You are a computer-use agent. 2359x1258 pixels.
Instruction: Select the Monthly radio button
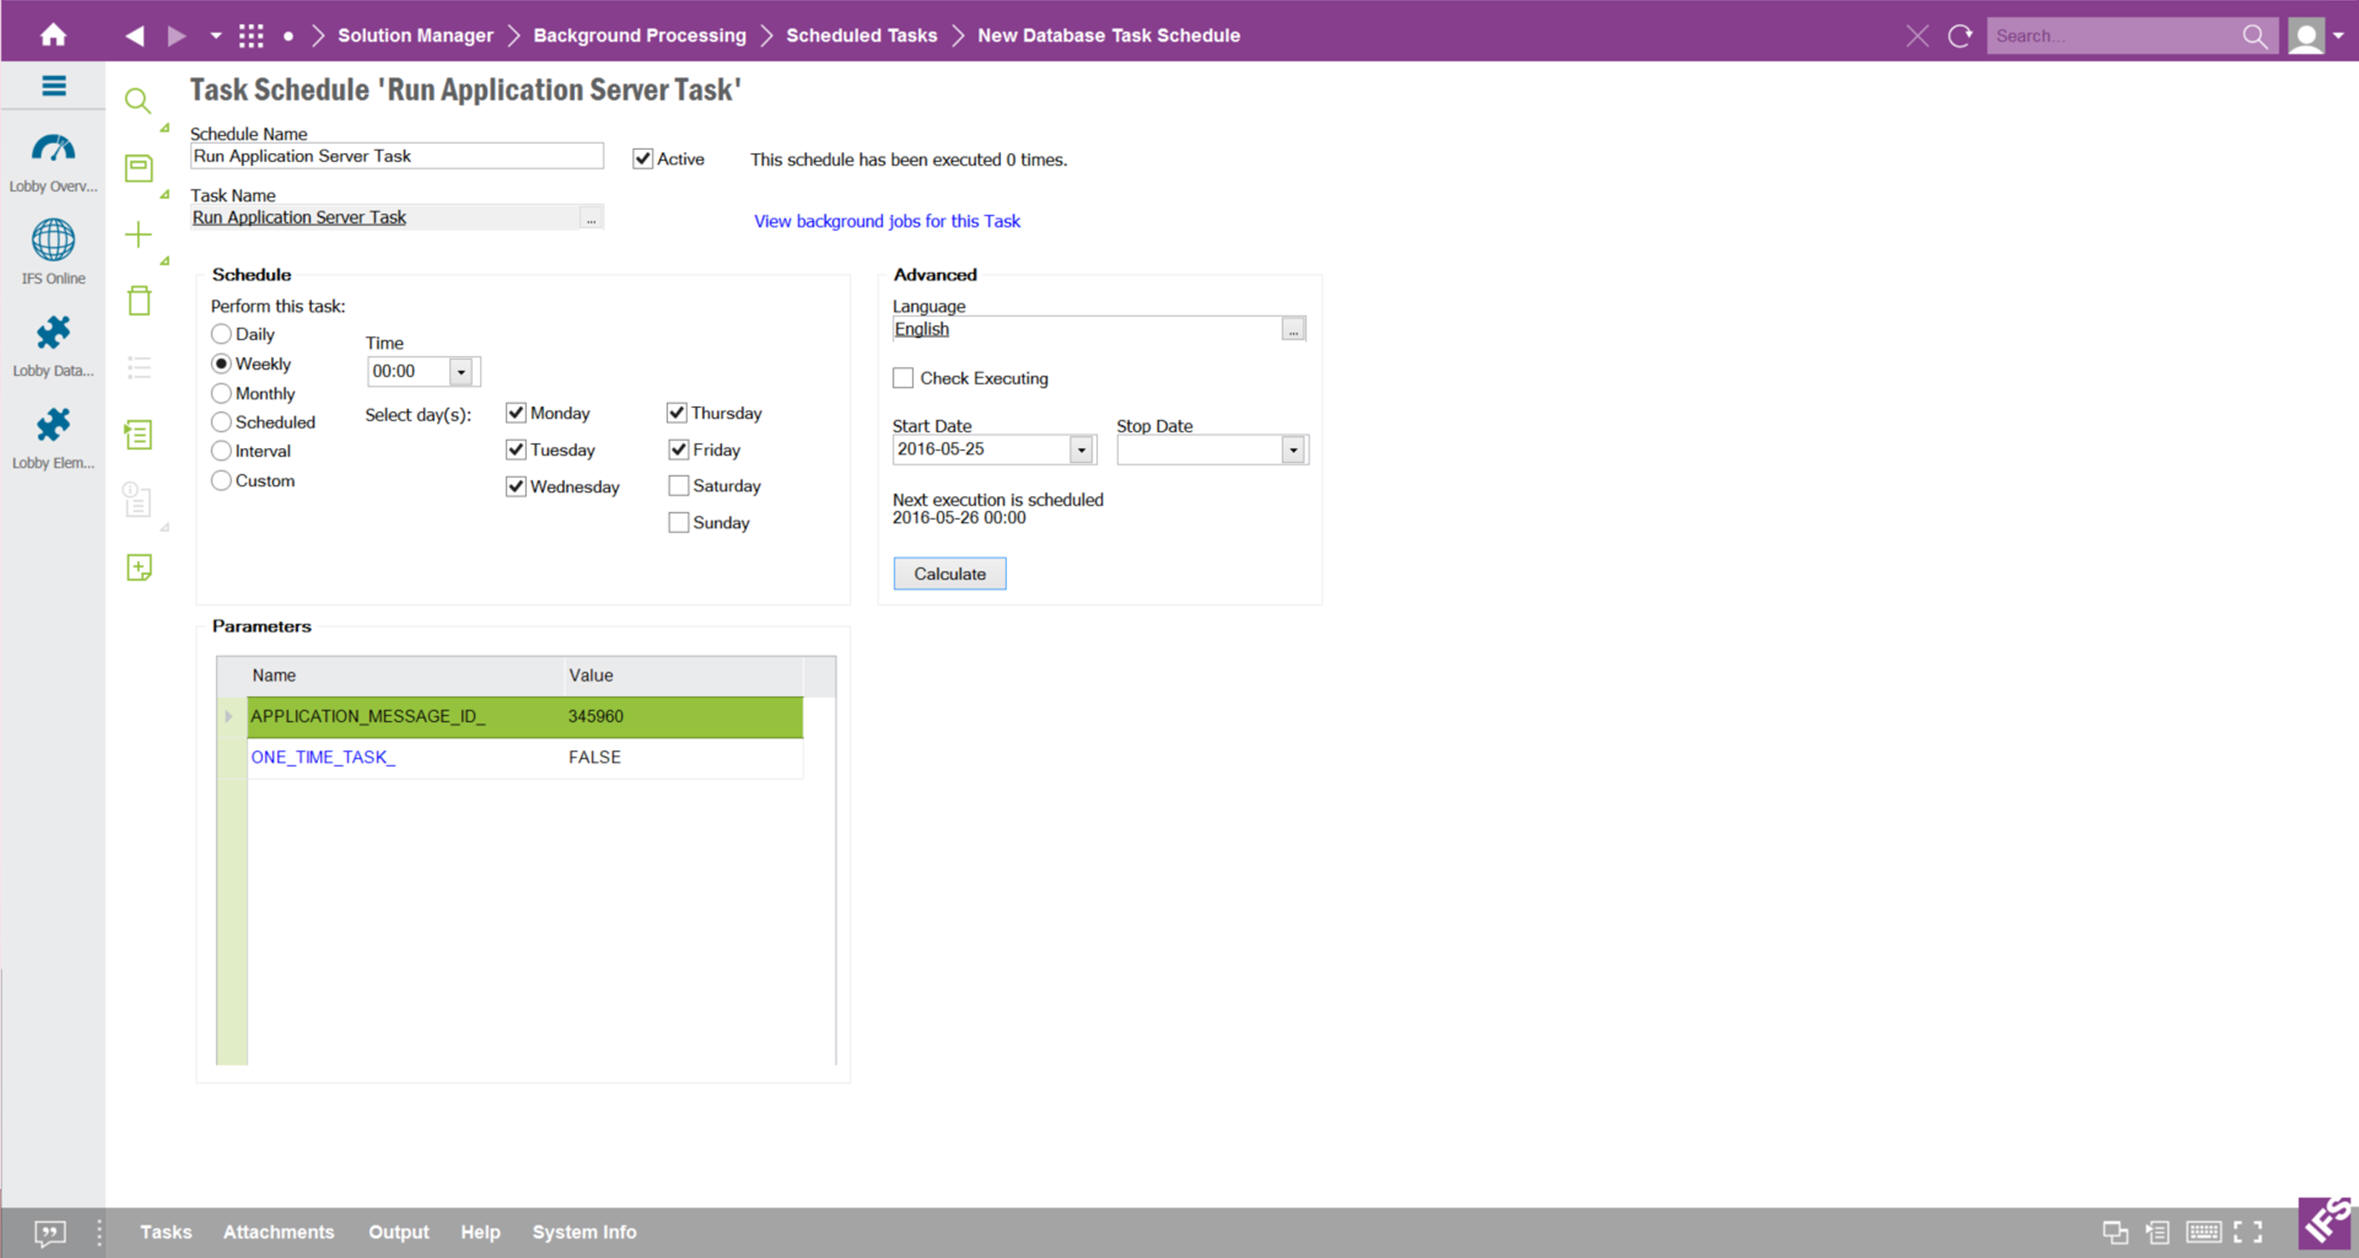pyautogui.click(x=221, y=393)
